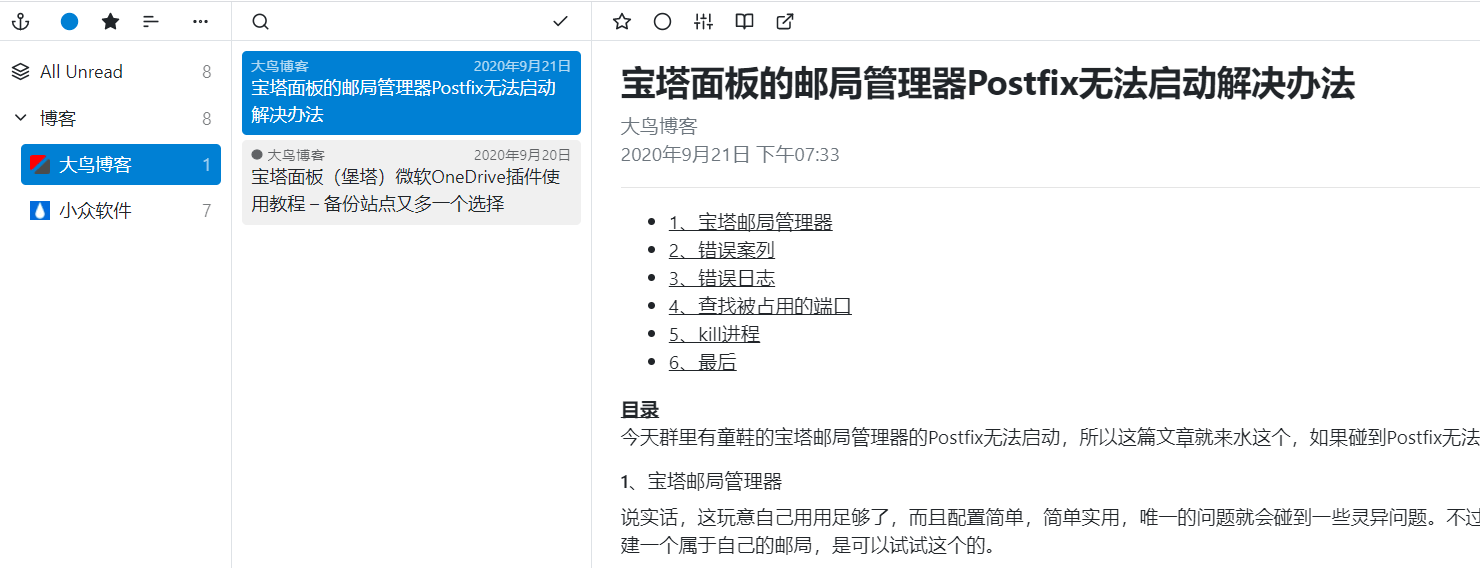Show starred articles with the filled star
This screenshot has width=1480, height=568.
click(x=111, y=21)
